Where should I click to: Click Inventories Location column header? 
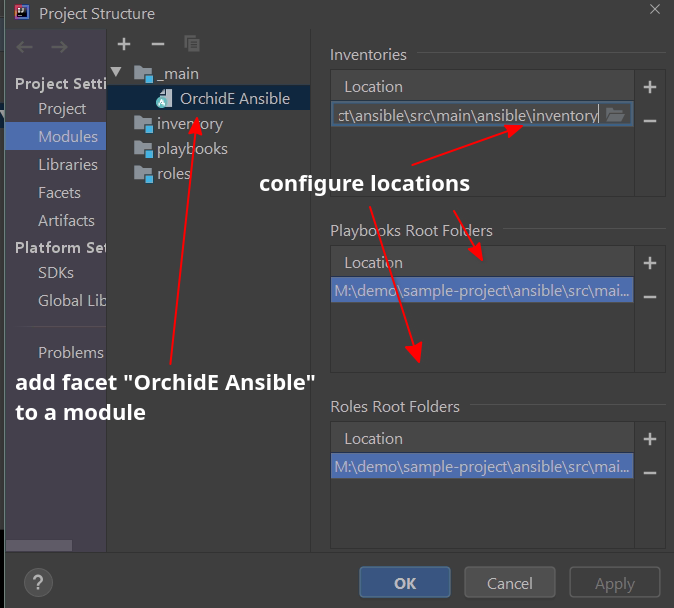point(482,87)
